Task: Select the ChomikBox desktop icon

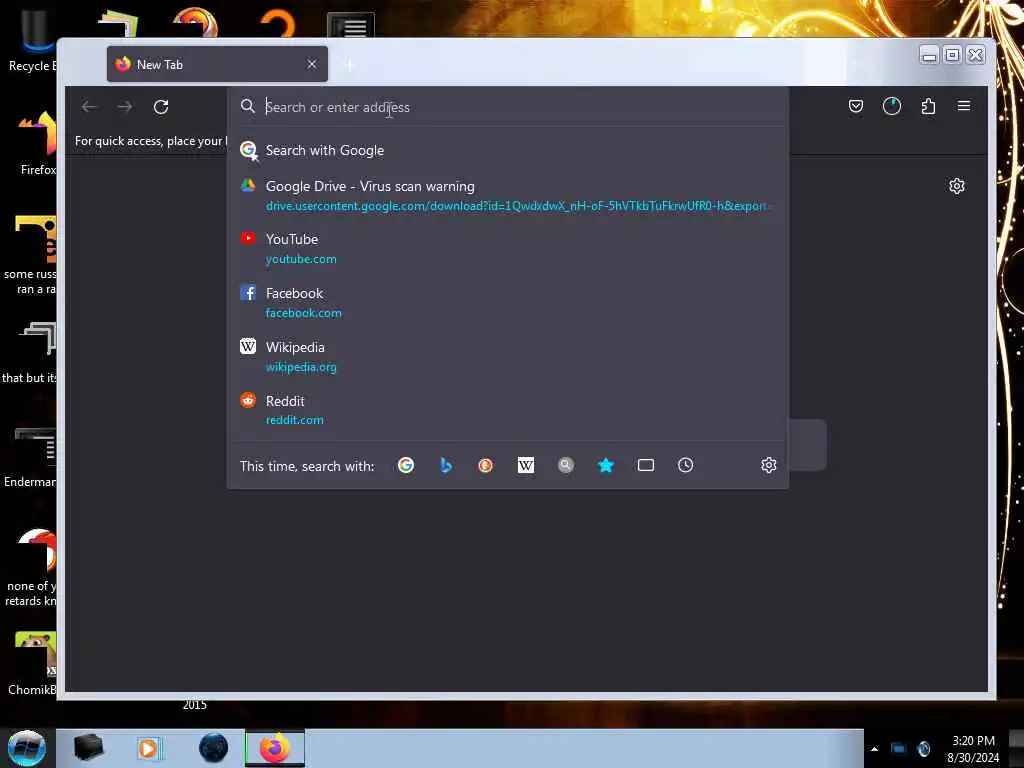Action: click(33, 663)
